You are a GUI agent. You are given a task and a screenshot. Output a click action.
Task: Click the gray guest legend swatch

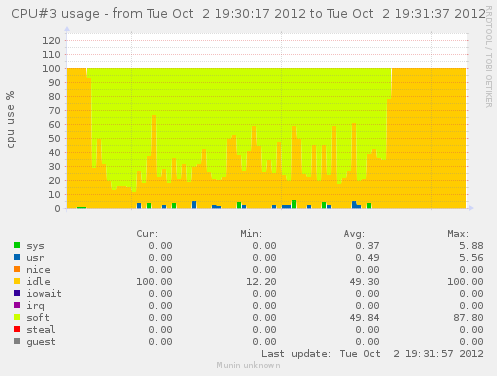pyautogui.click(x=17, y=341)
